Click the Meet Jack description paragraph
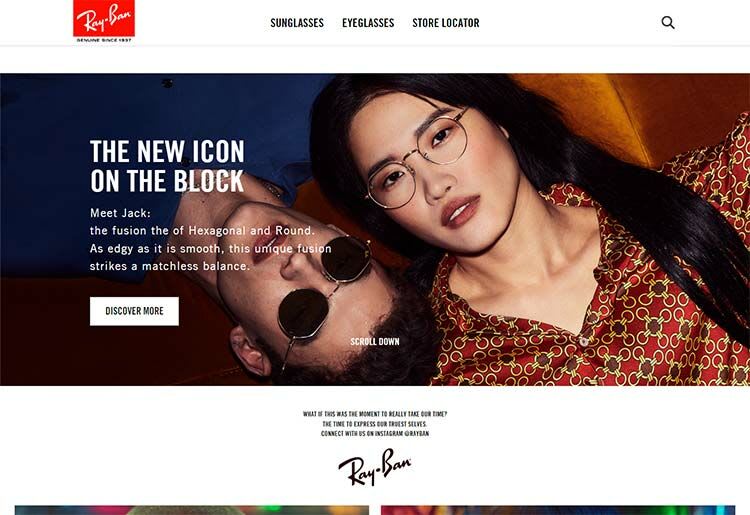This screenshot has height=515, width=750. point(210,240)
